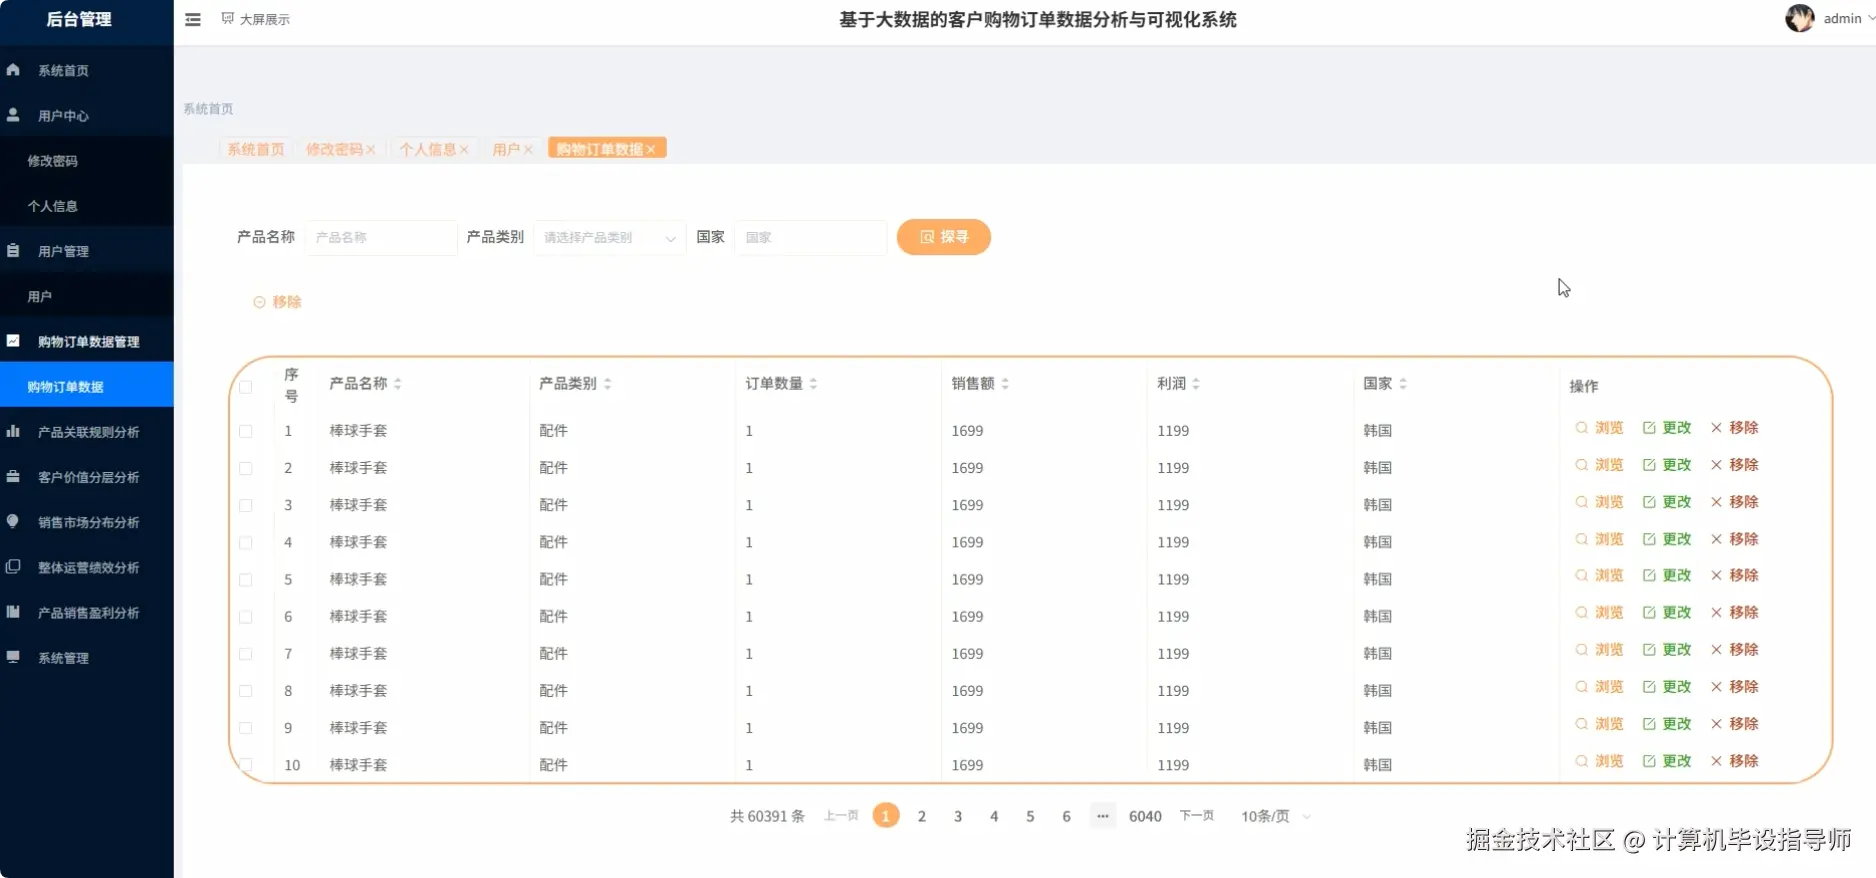The width and height of the screenshot is (1876, 878).
Task: Open 销售市场分布分析 in the sidebar
Action: pos(87,522)
